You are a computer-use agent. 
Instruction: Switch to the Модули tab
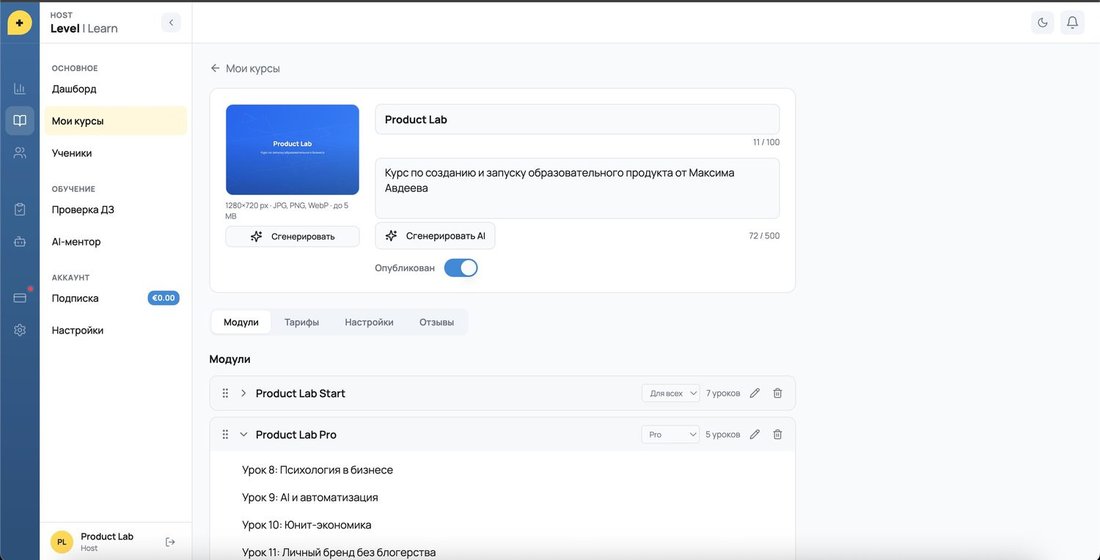241,322
